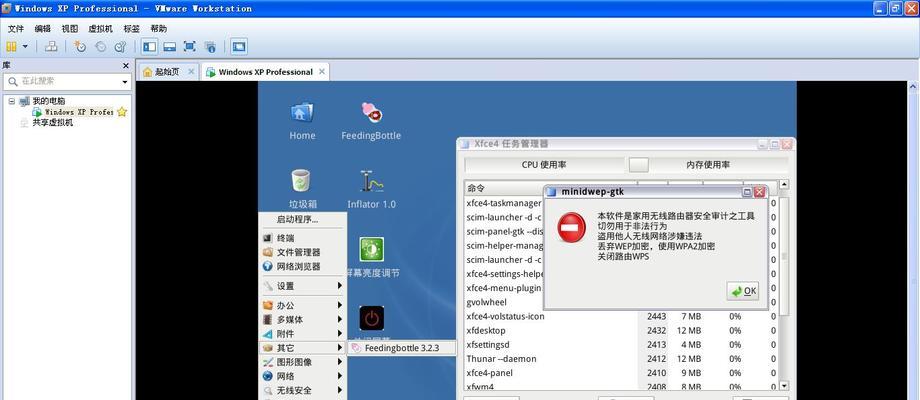Close the Windows XP Professional tab

322,72
